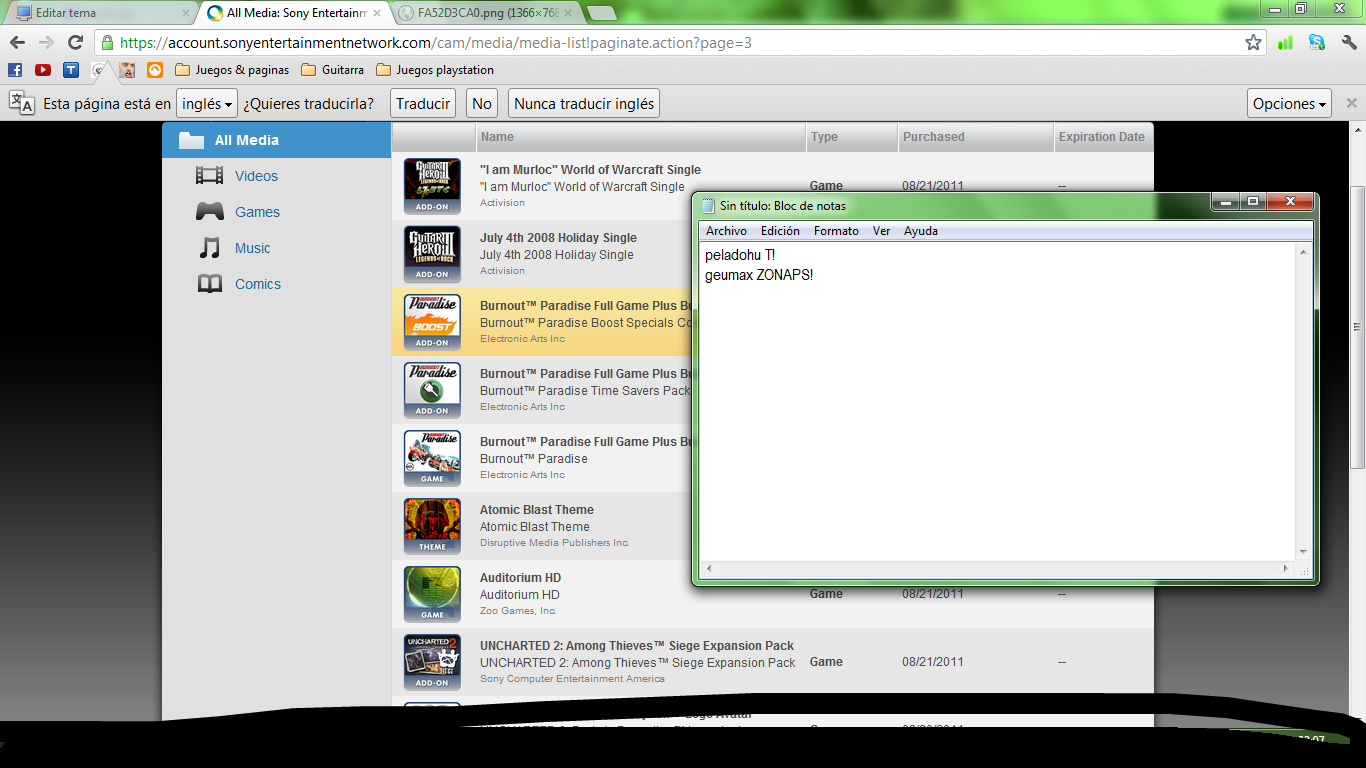
Task: Open Chrome's wrench menu
Action: point(1349,43)
